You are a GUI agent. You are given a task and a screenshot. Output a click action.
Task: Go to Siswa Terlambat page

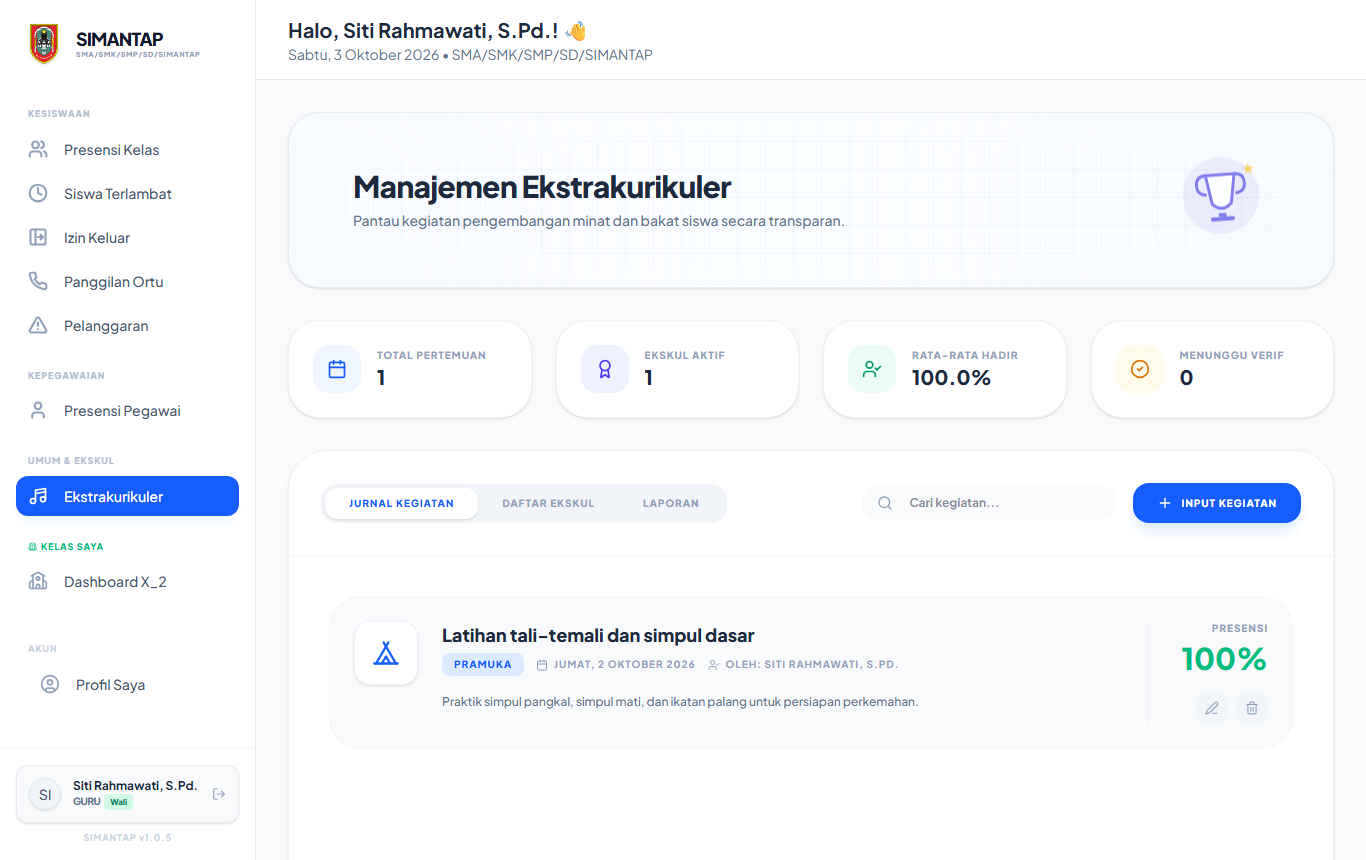pos(127,194)
